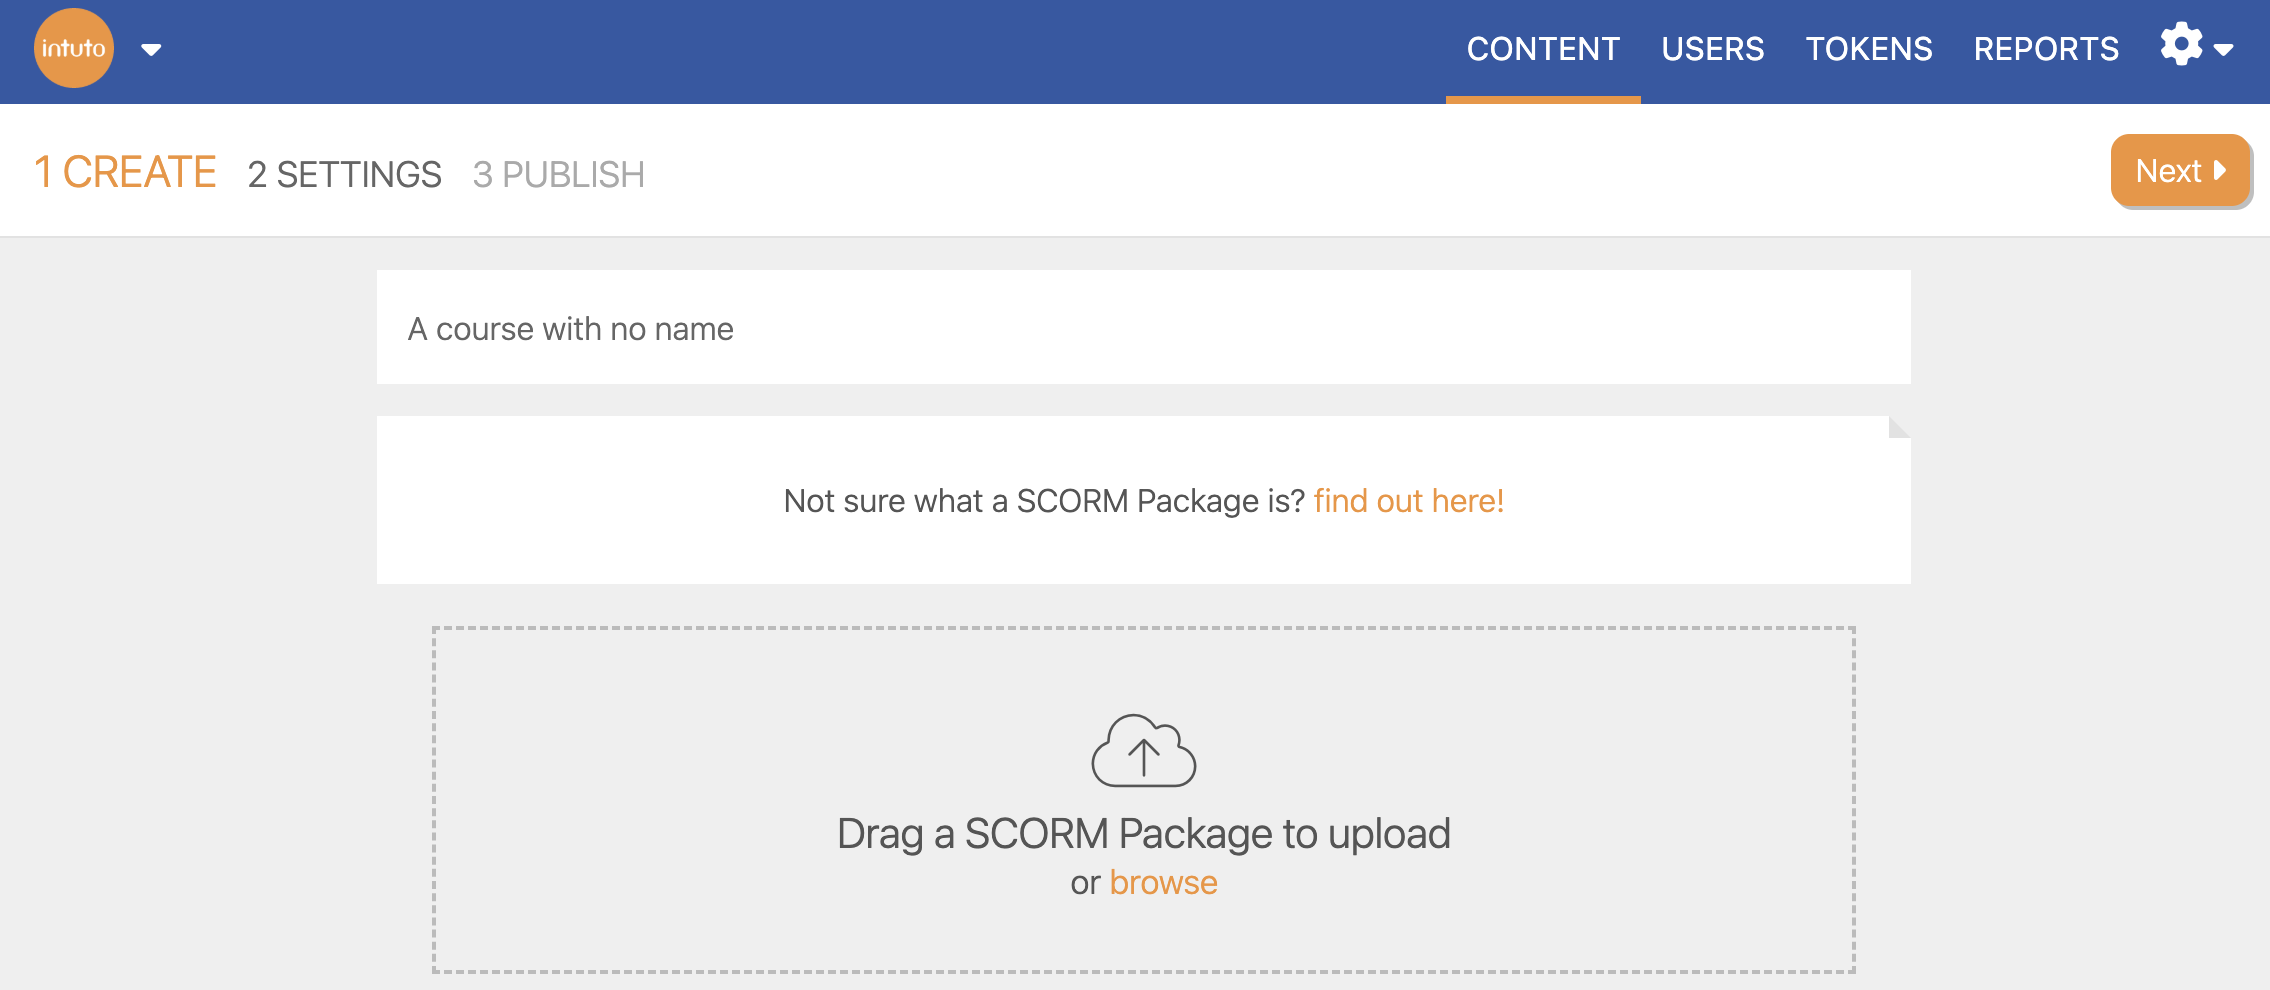Click the "Drag a SCORM Package to upload" text
The height and width of the screenshot is (990, 2270).
click(x=1143, y=833)
